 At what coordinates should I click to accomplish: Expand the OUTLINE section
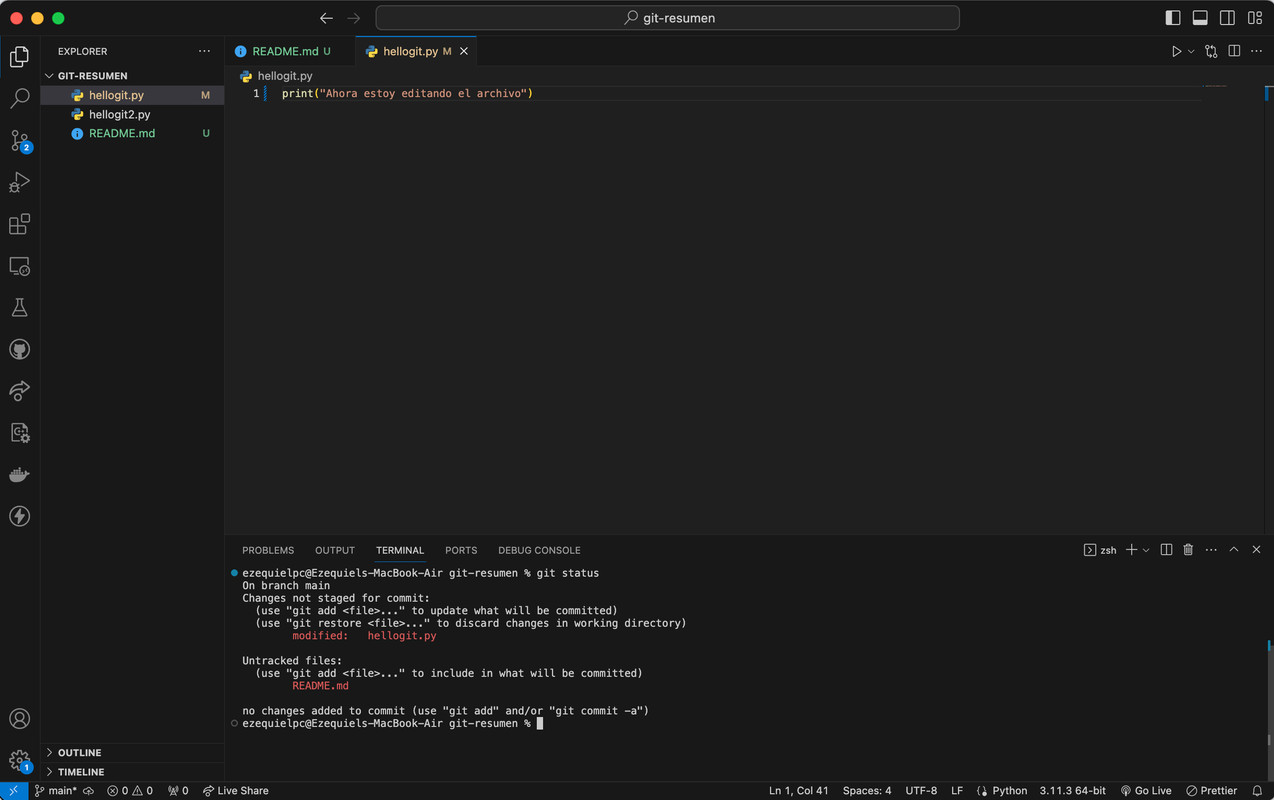(132, 753)
